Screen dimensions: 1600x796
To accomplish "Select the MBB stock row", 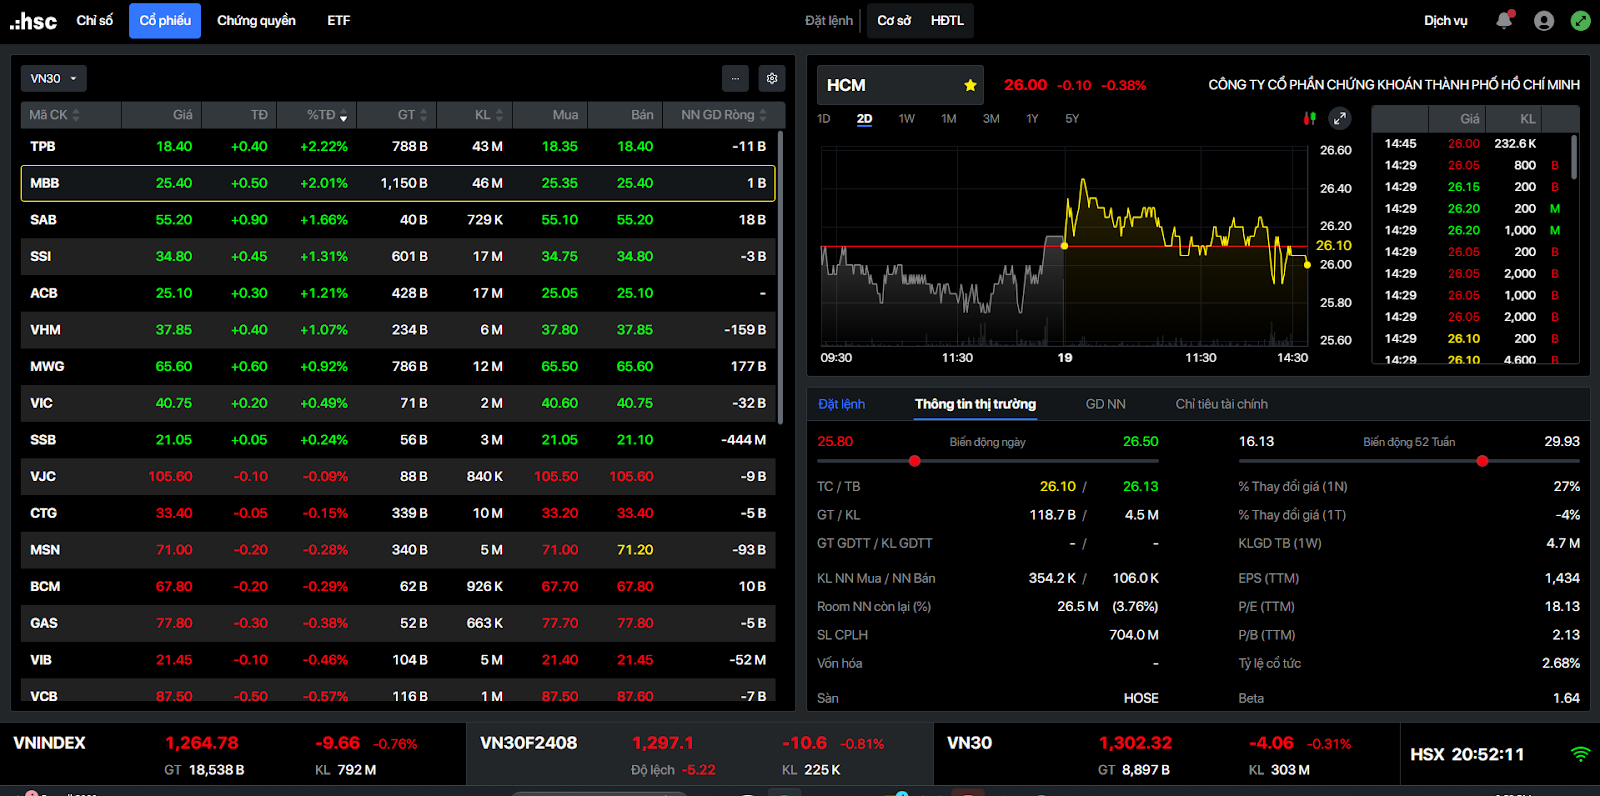I will [398, 183].
